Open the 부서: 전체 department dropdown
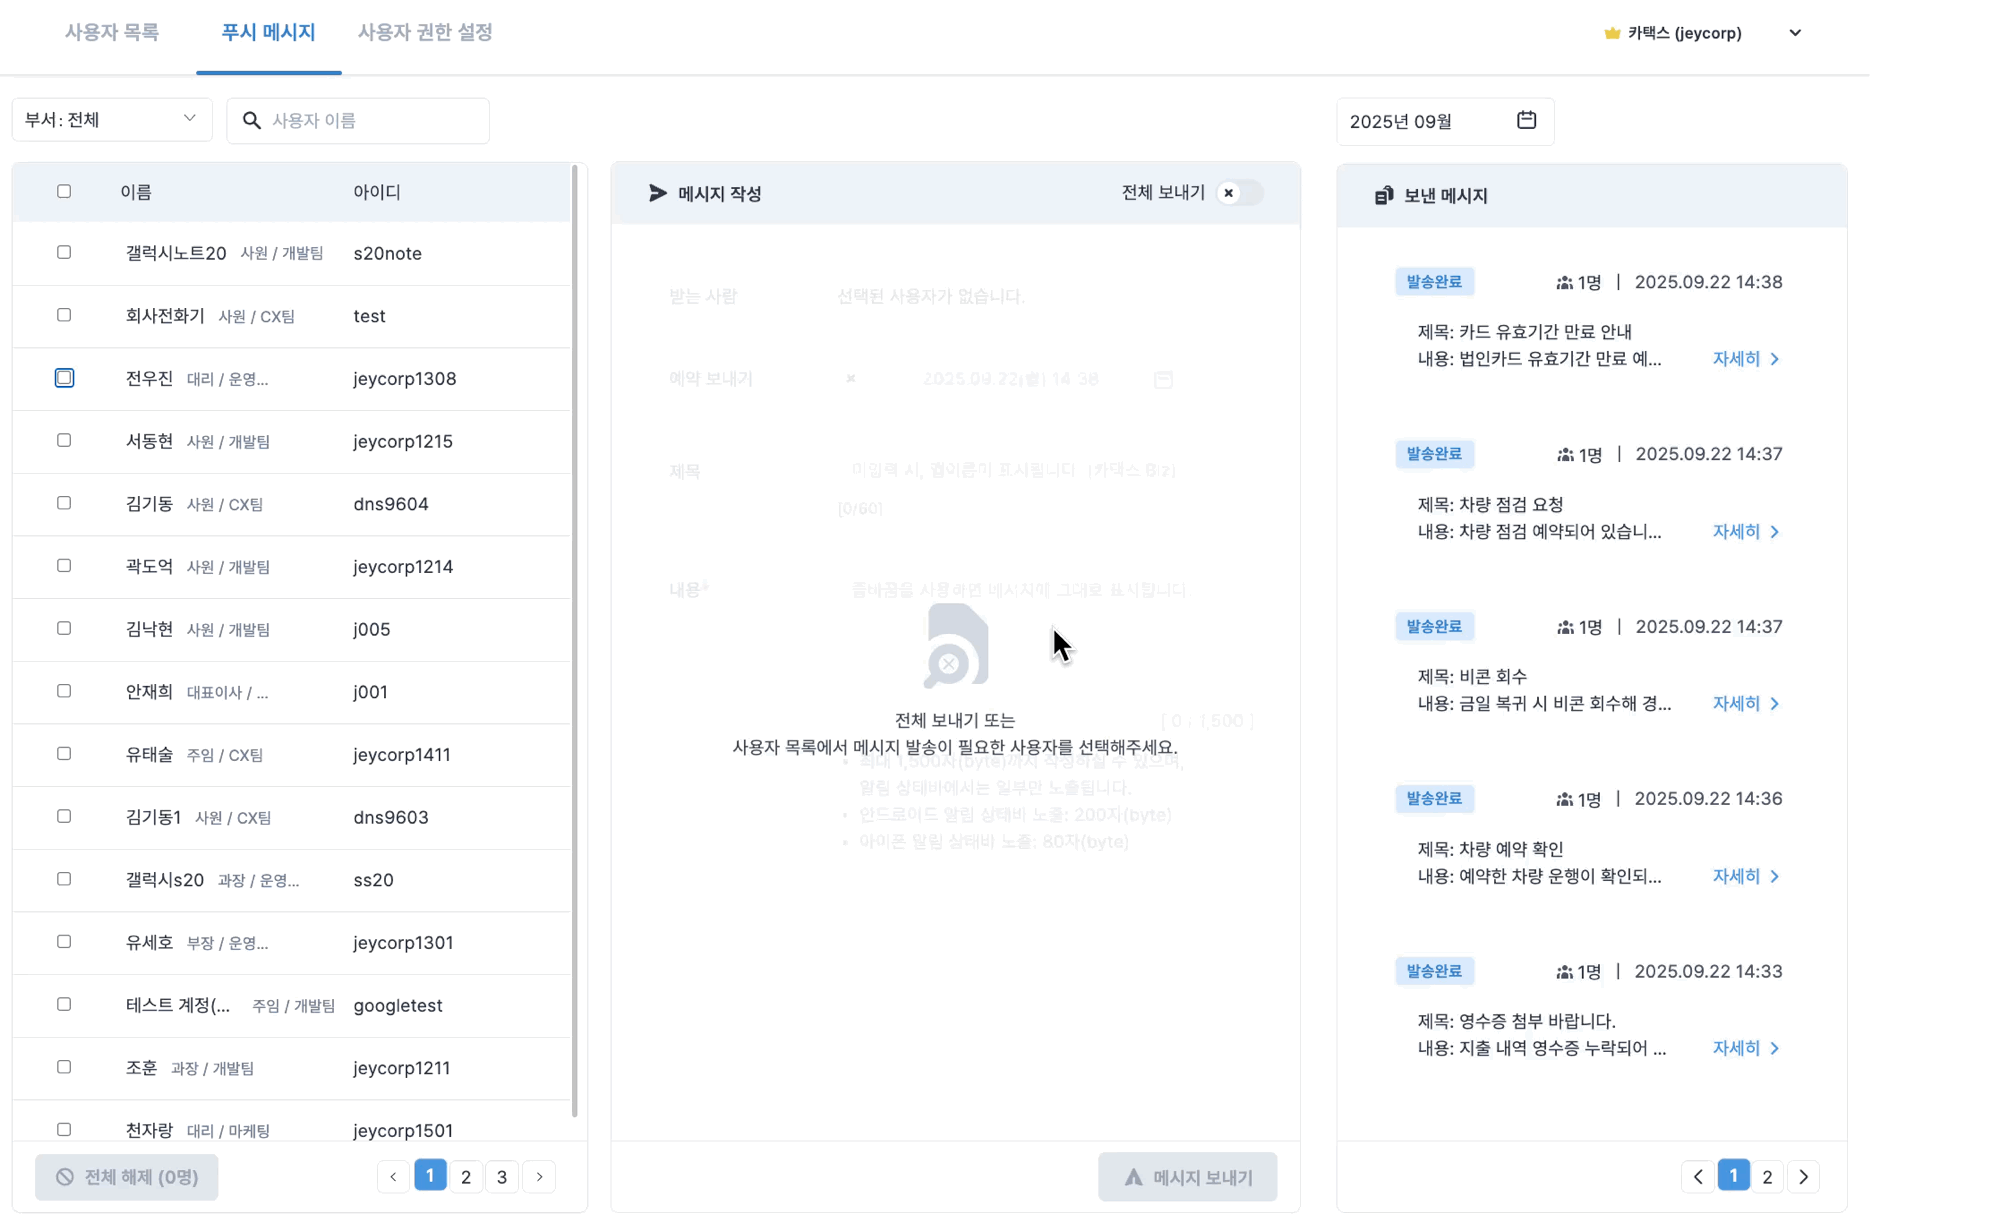This screenshot has width=2000, height=1223. click(x=111, y=120)
